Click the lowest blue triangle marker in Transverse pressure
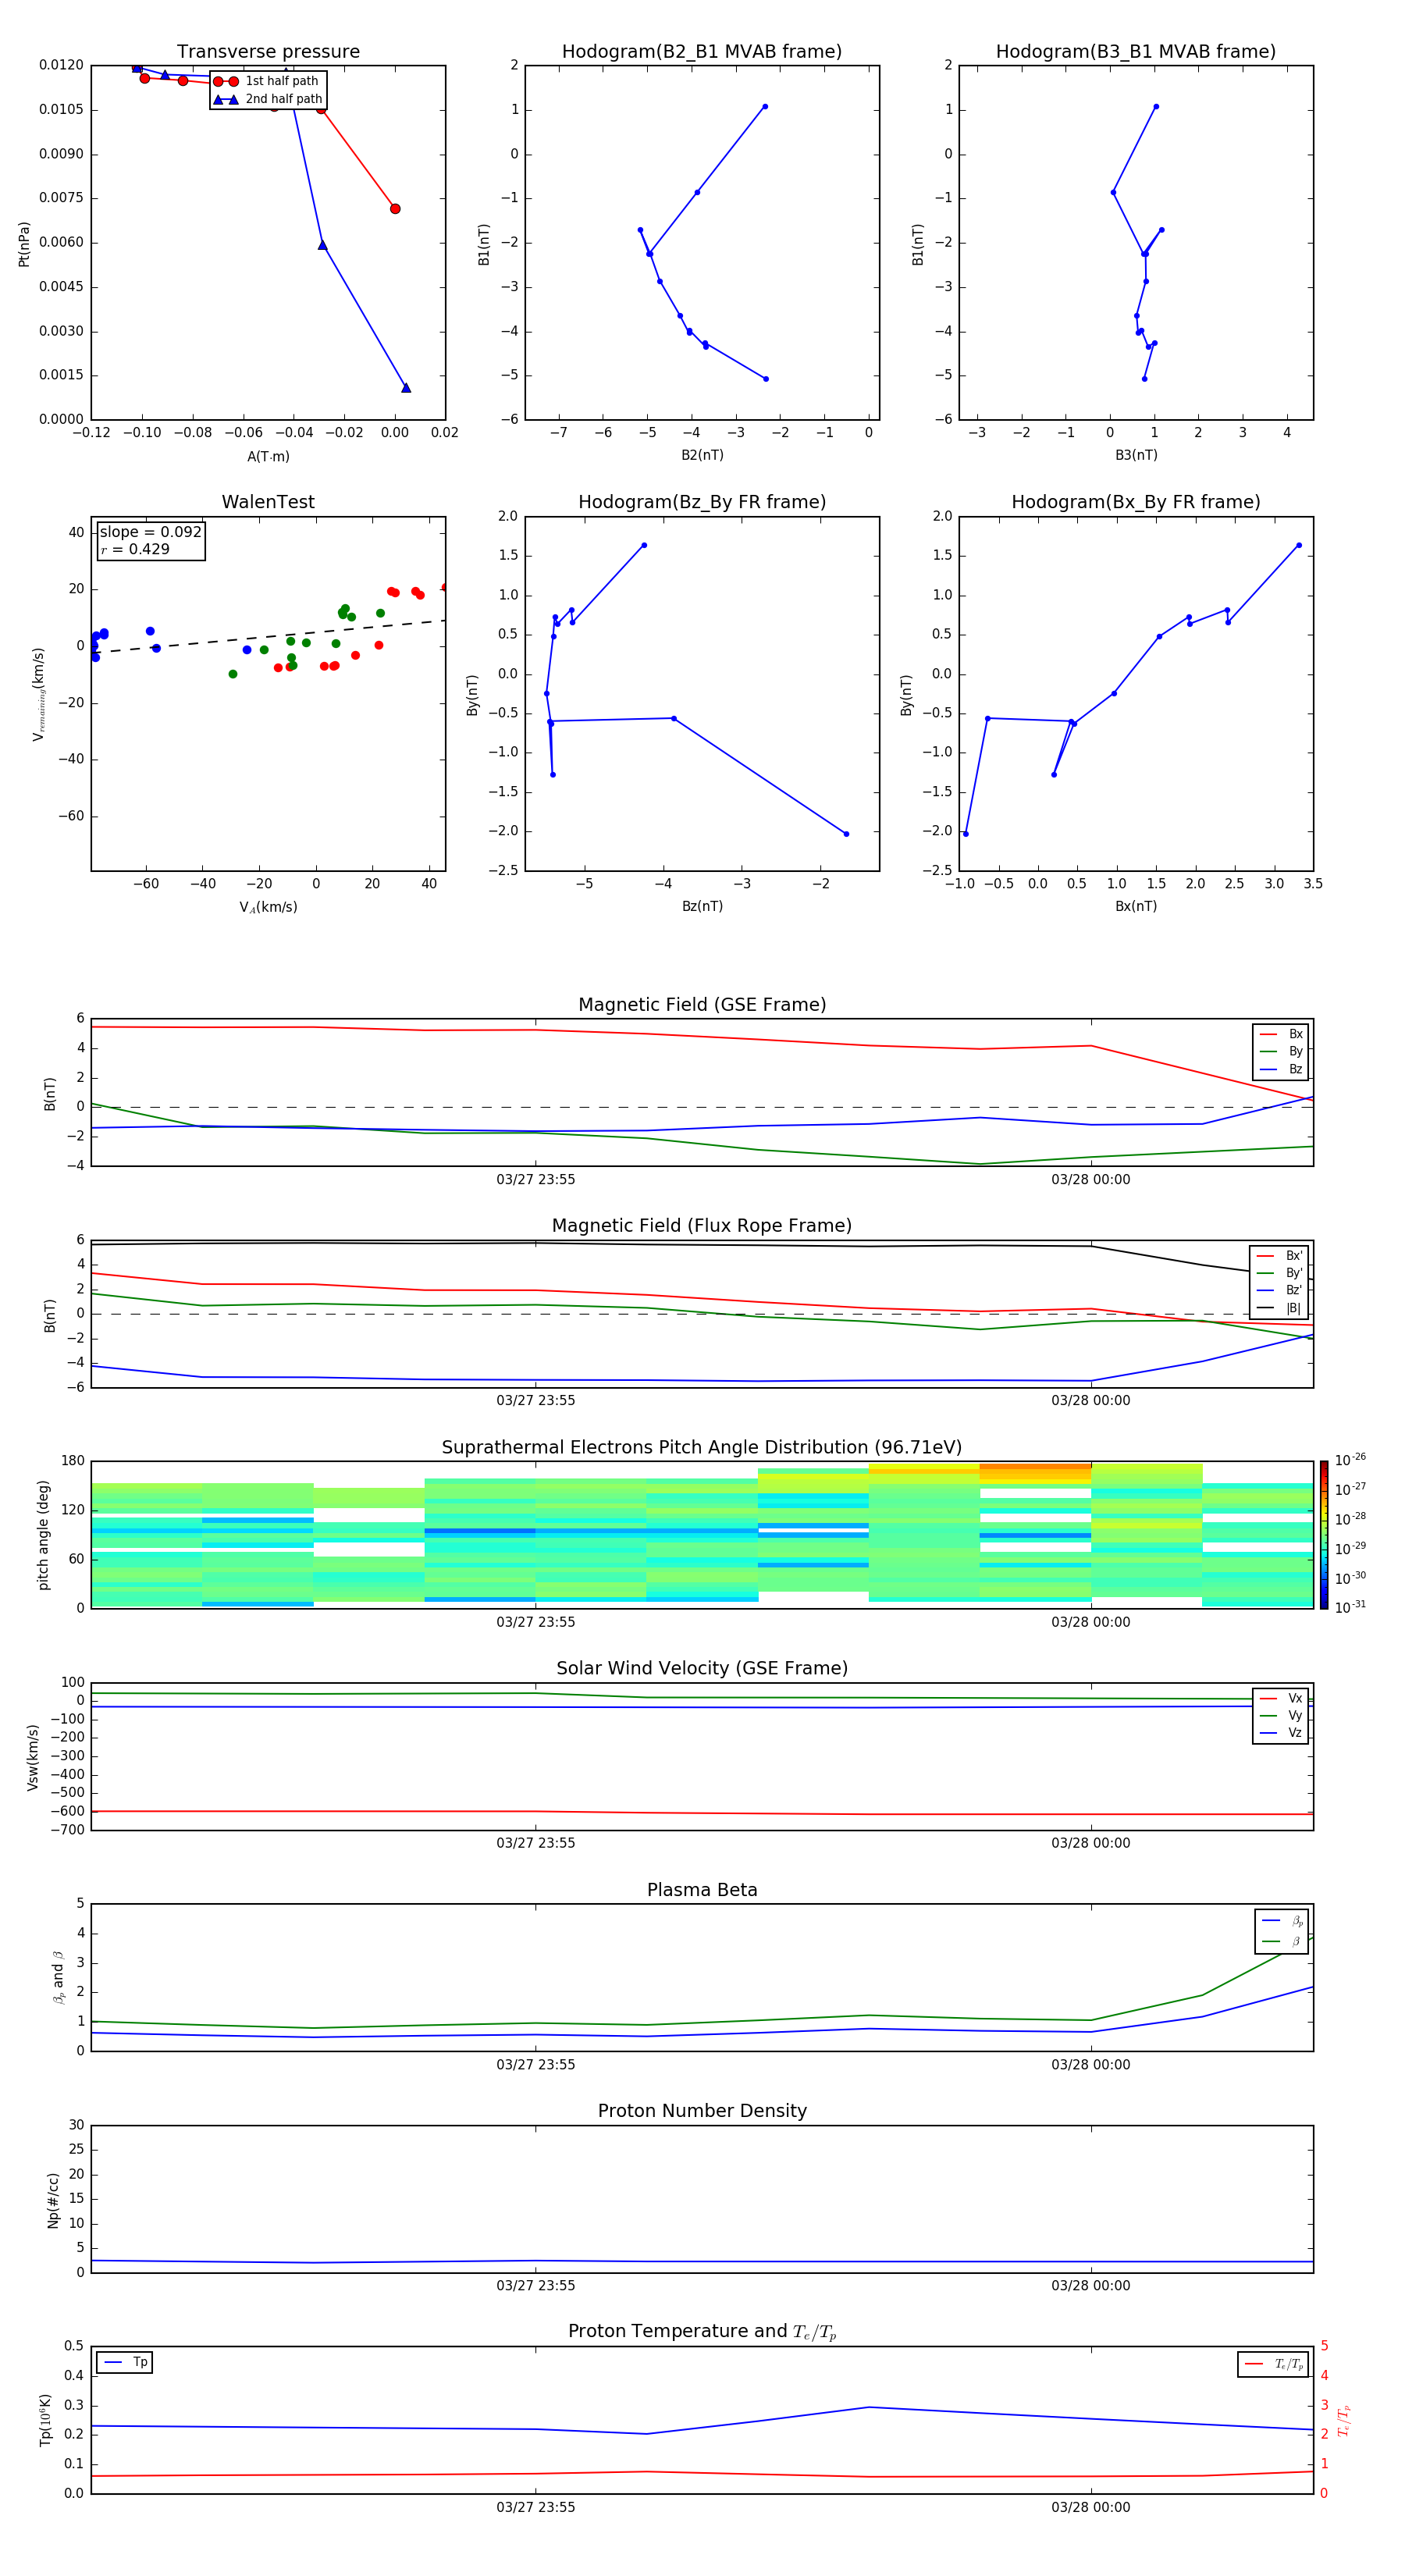Screen dimensions: 1405x2576 (406, 387)
